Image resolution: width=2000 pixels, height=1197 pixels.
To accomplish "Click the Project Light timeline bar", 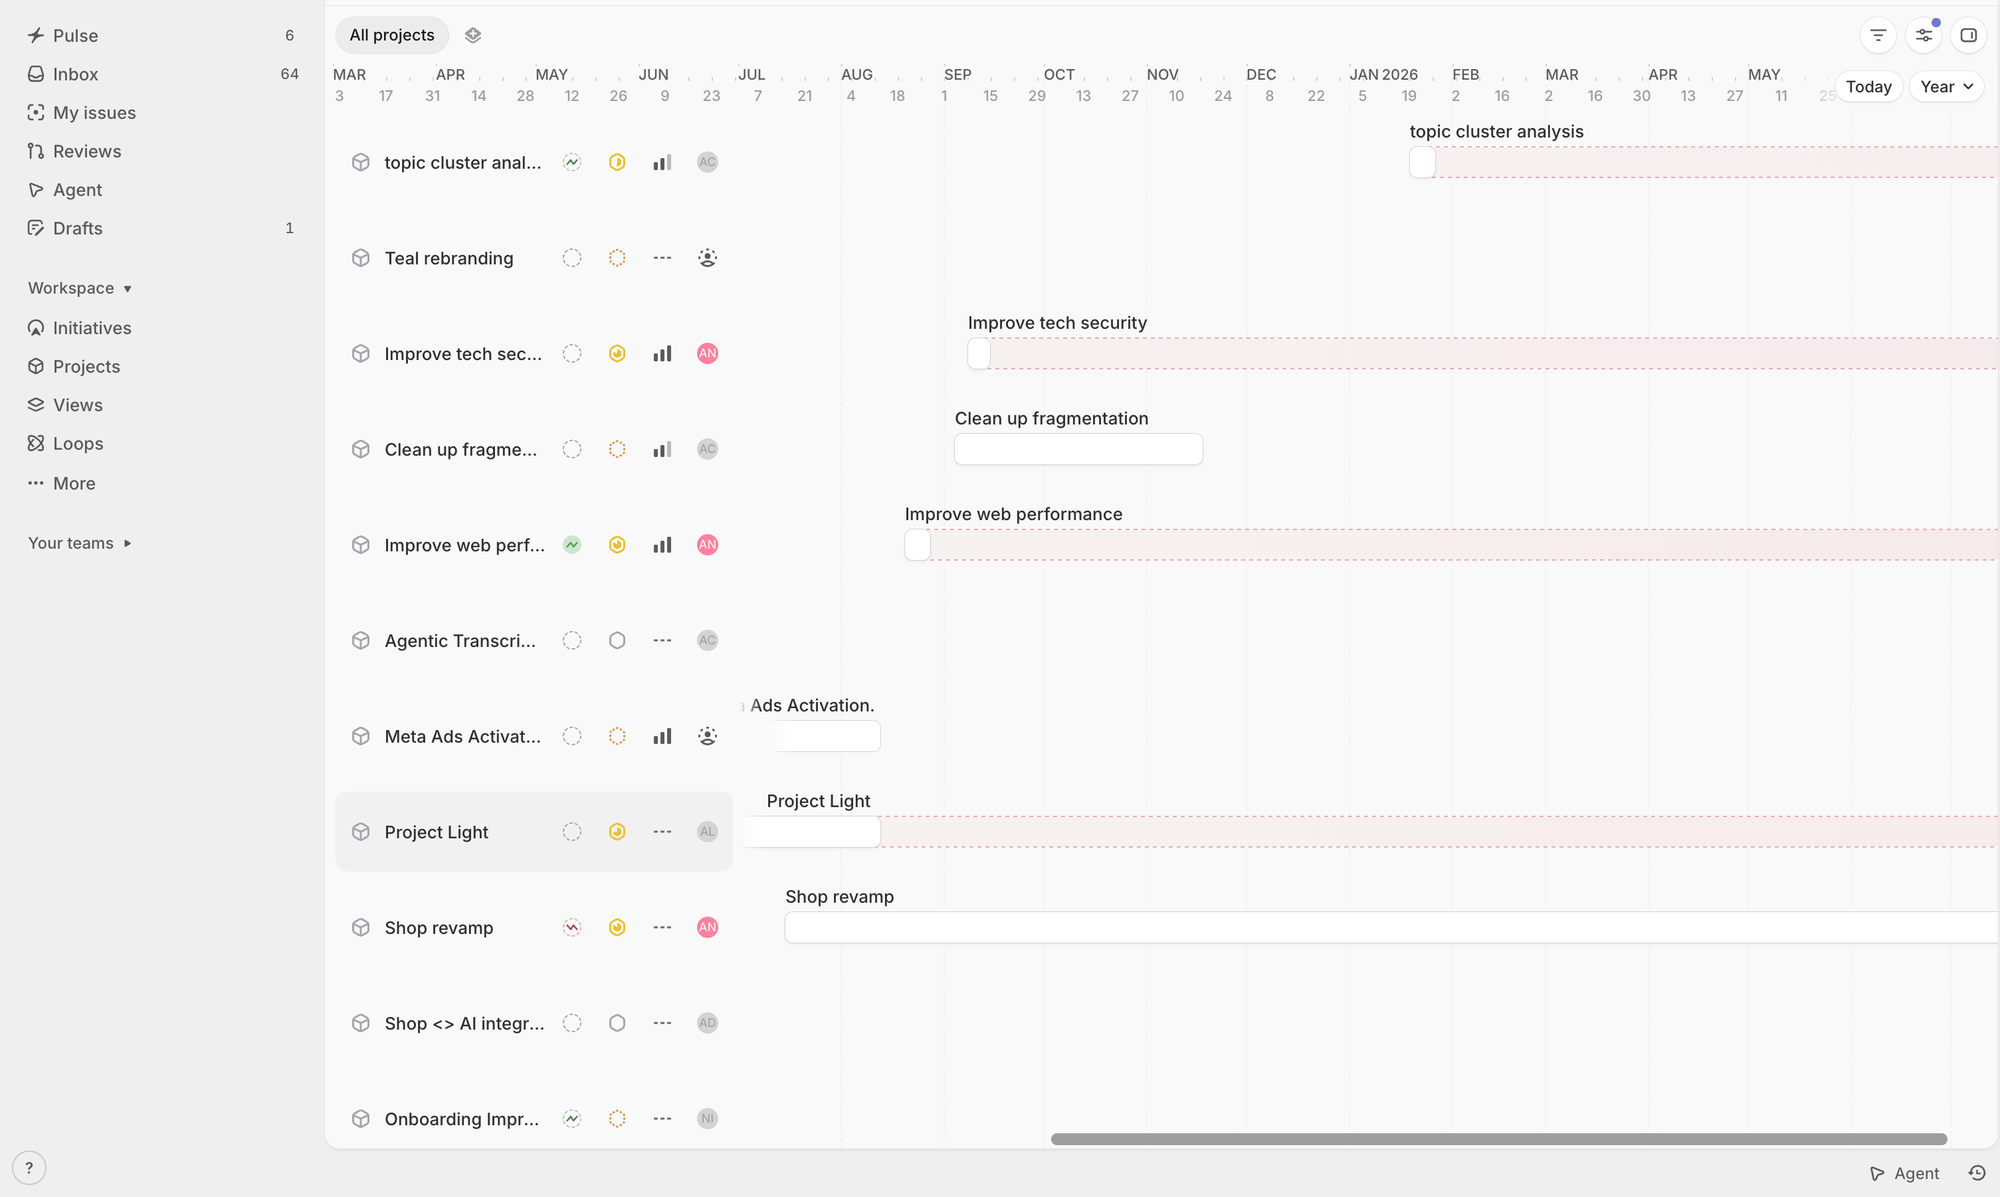I will (x=812, y=832).
